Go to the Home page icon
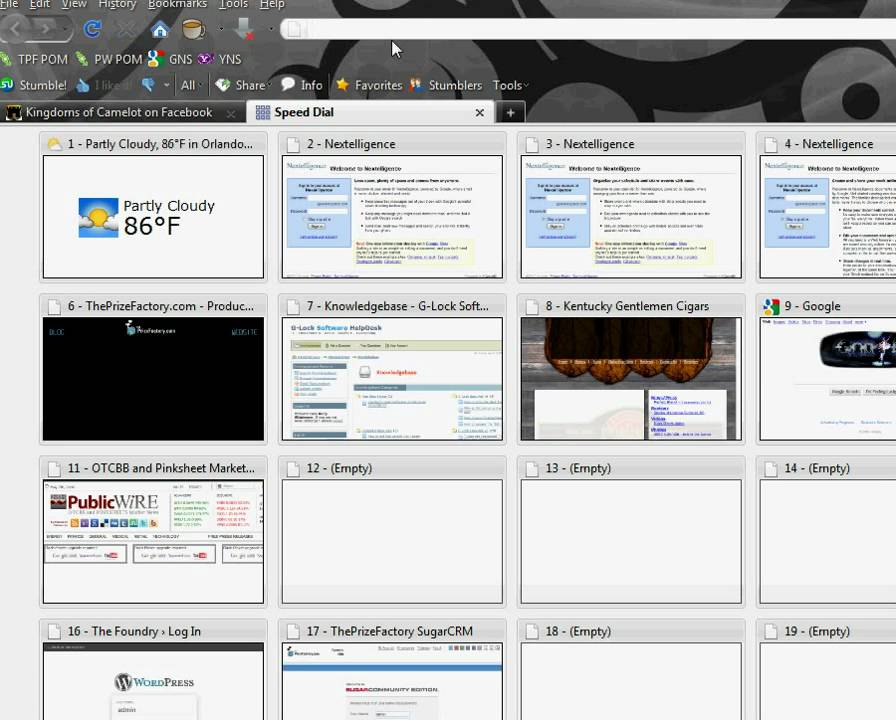Screen dimensions: 896x720 (159, 29)
